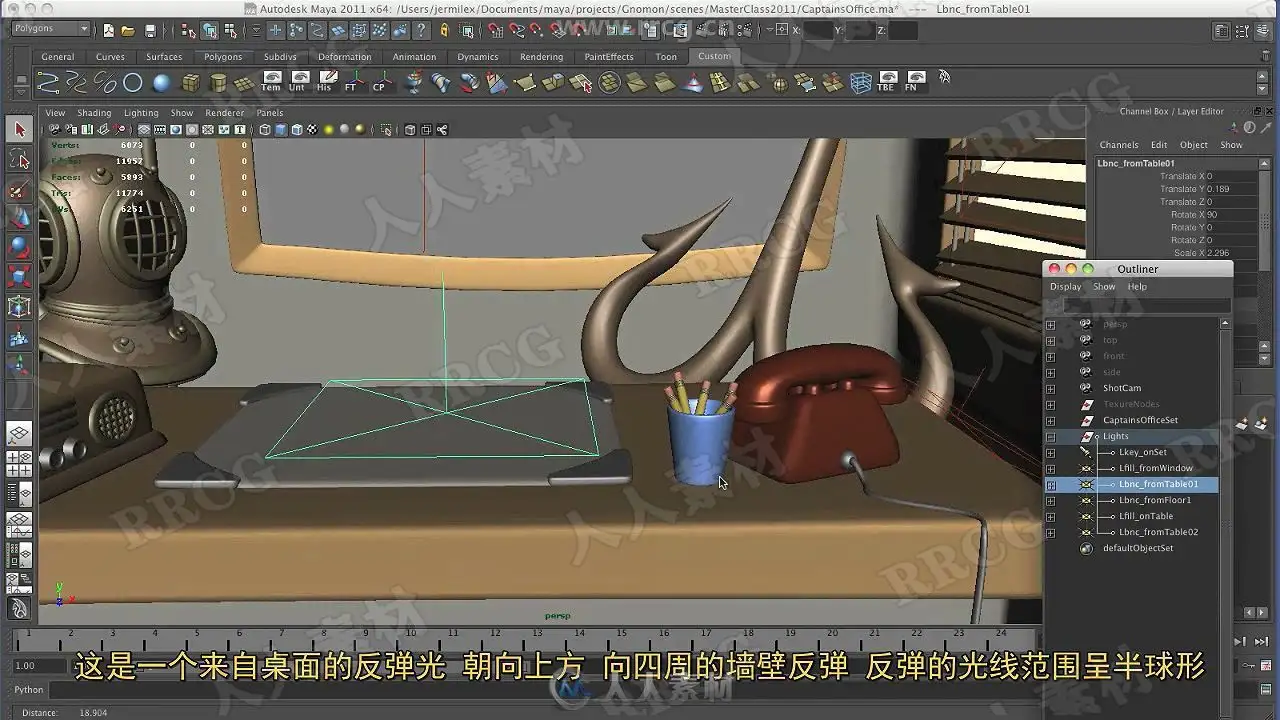Expand TexureNodes node in Outliner
This screenshot has width=1280, height=720.
coord(1050,405)
